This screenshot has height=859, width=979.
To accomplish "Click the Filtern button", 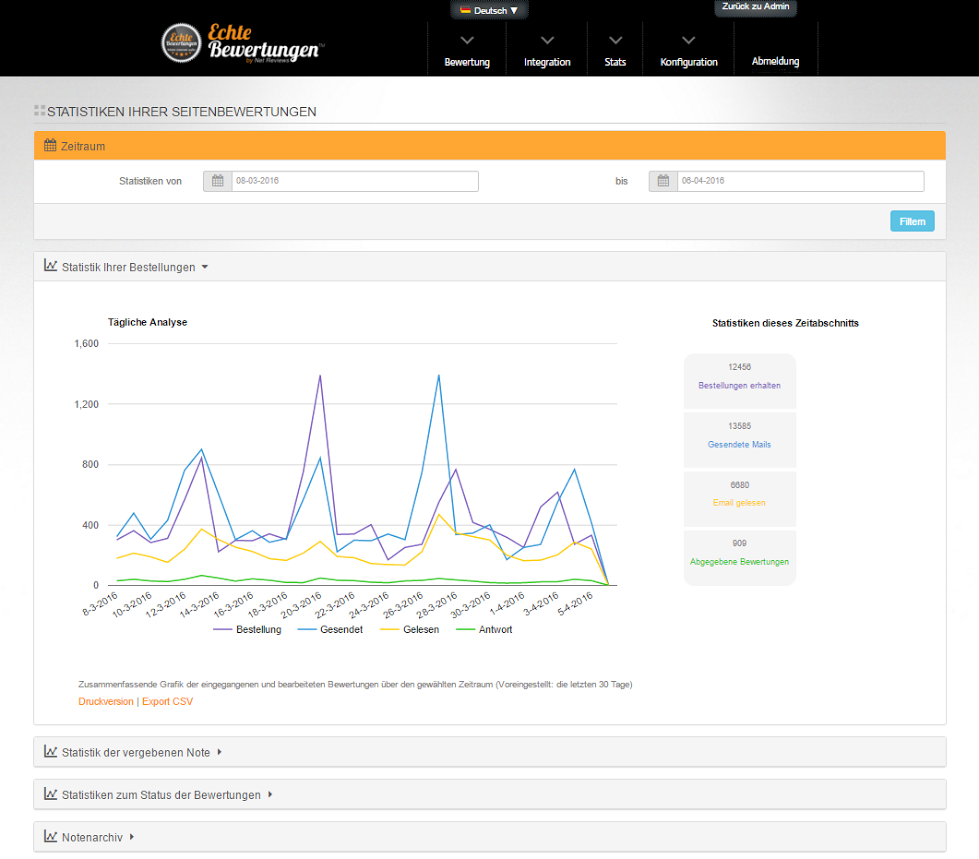I will click(912, 221).
